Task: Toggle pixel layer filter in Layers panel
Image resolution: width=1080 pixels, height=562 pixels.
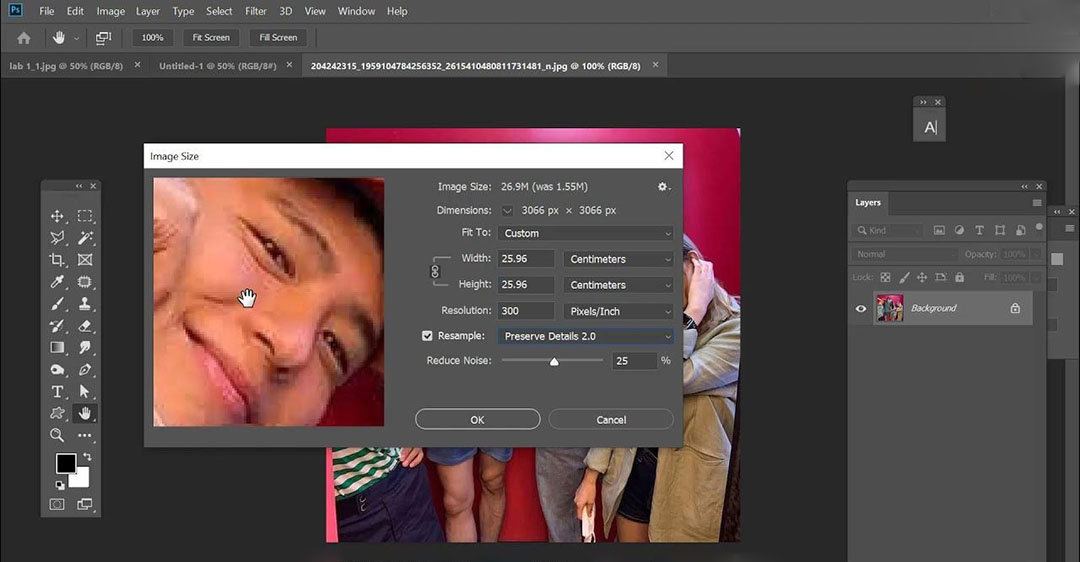Action: point(939,230)
